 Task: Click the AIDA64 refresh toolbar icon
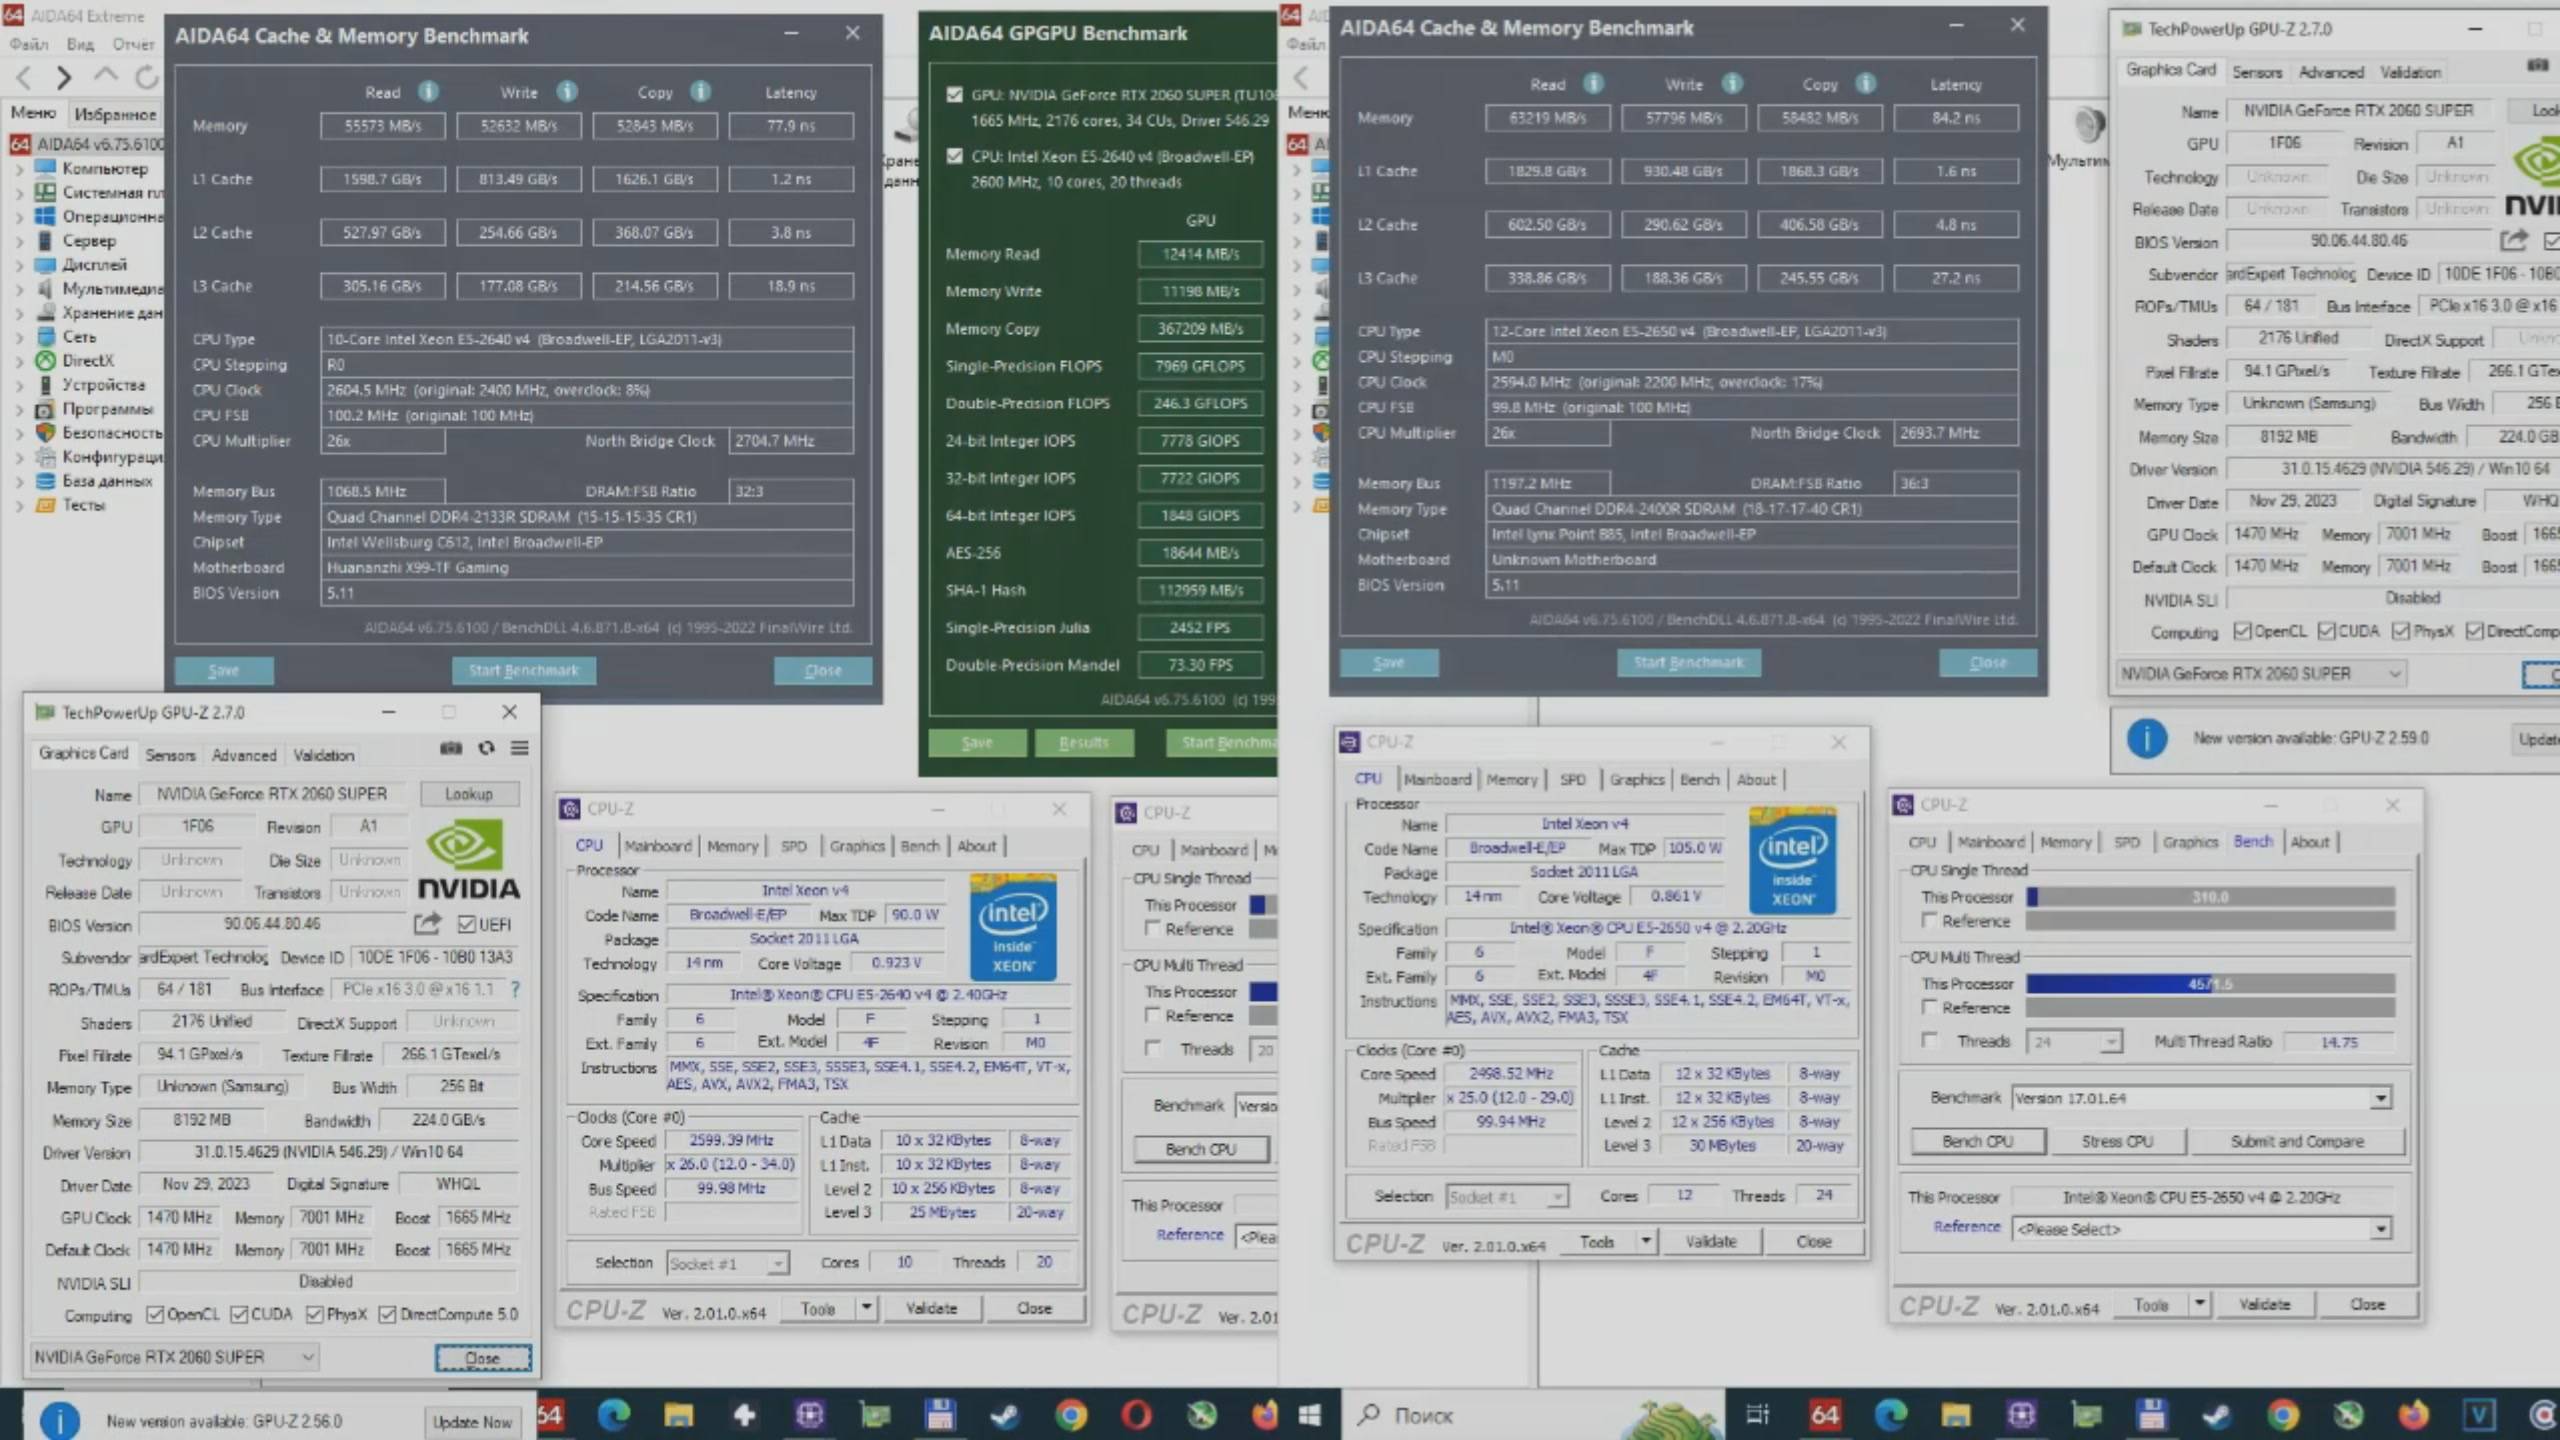point(147,77)
